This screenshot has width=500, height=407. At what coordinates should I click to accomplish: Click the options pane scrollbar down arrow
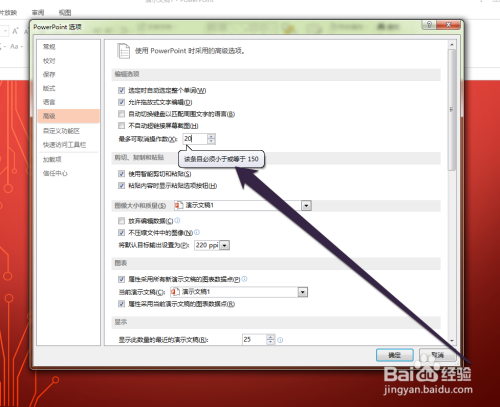click(452, 341)
